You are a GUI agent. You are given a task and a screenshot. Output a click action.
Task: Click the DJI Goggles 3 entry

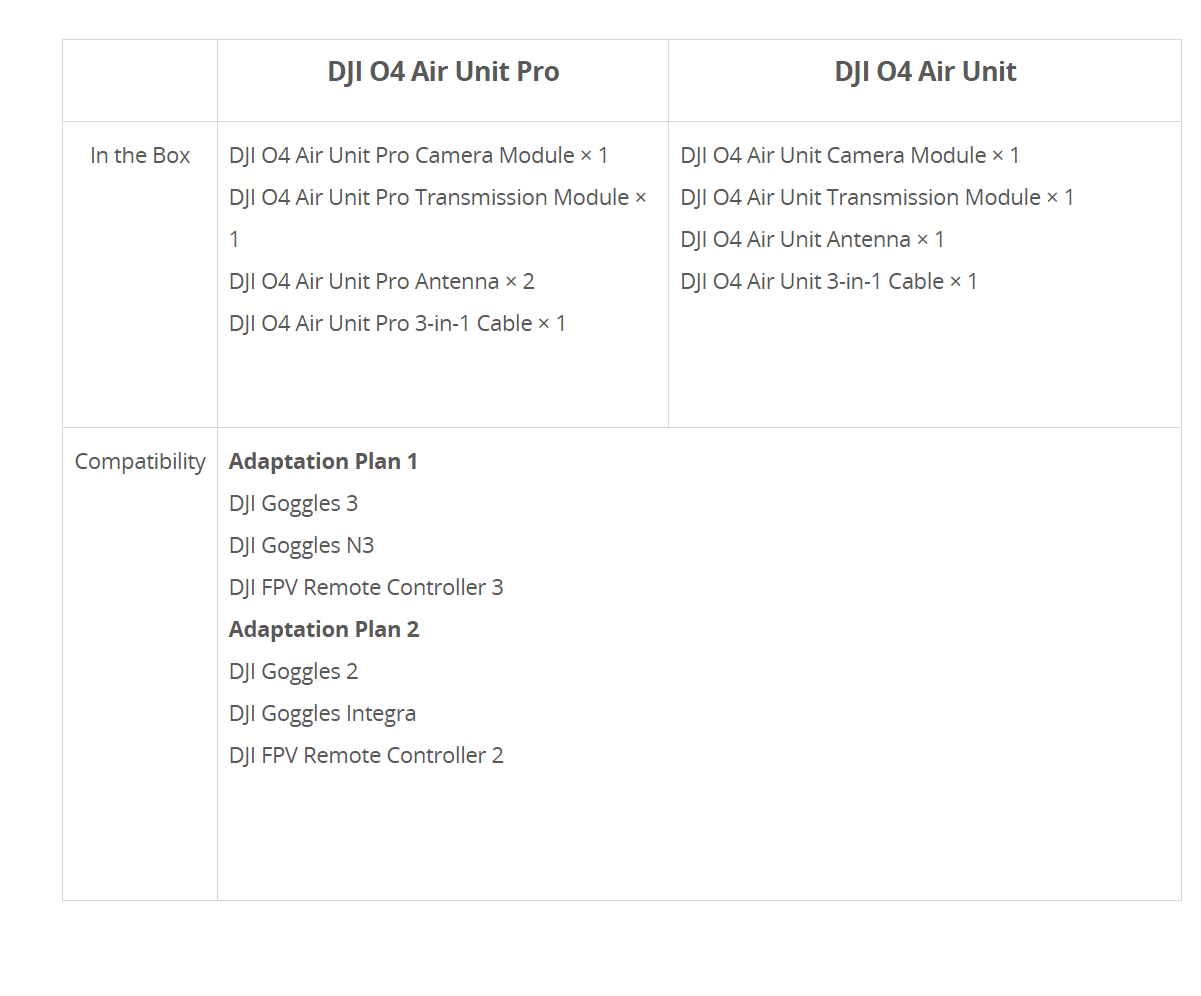293,504
